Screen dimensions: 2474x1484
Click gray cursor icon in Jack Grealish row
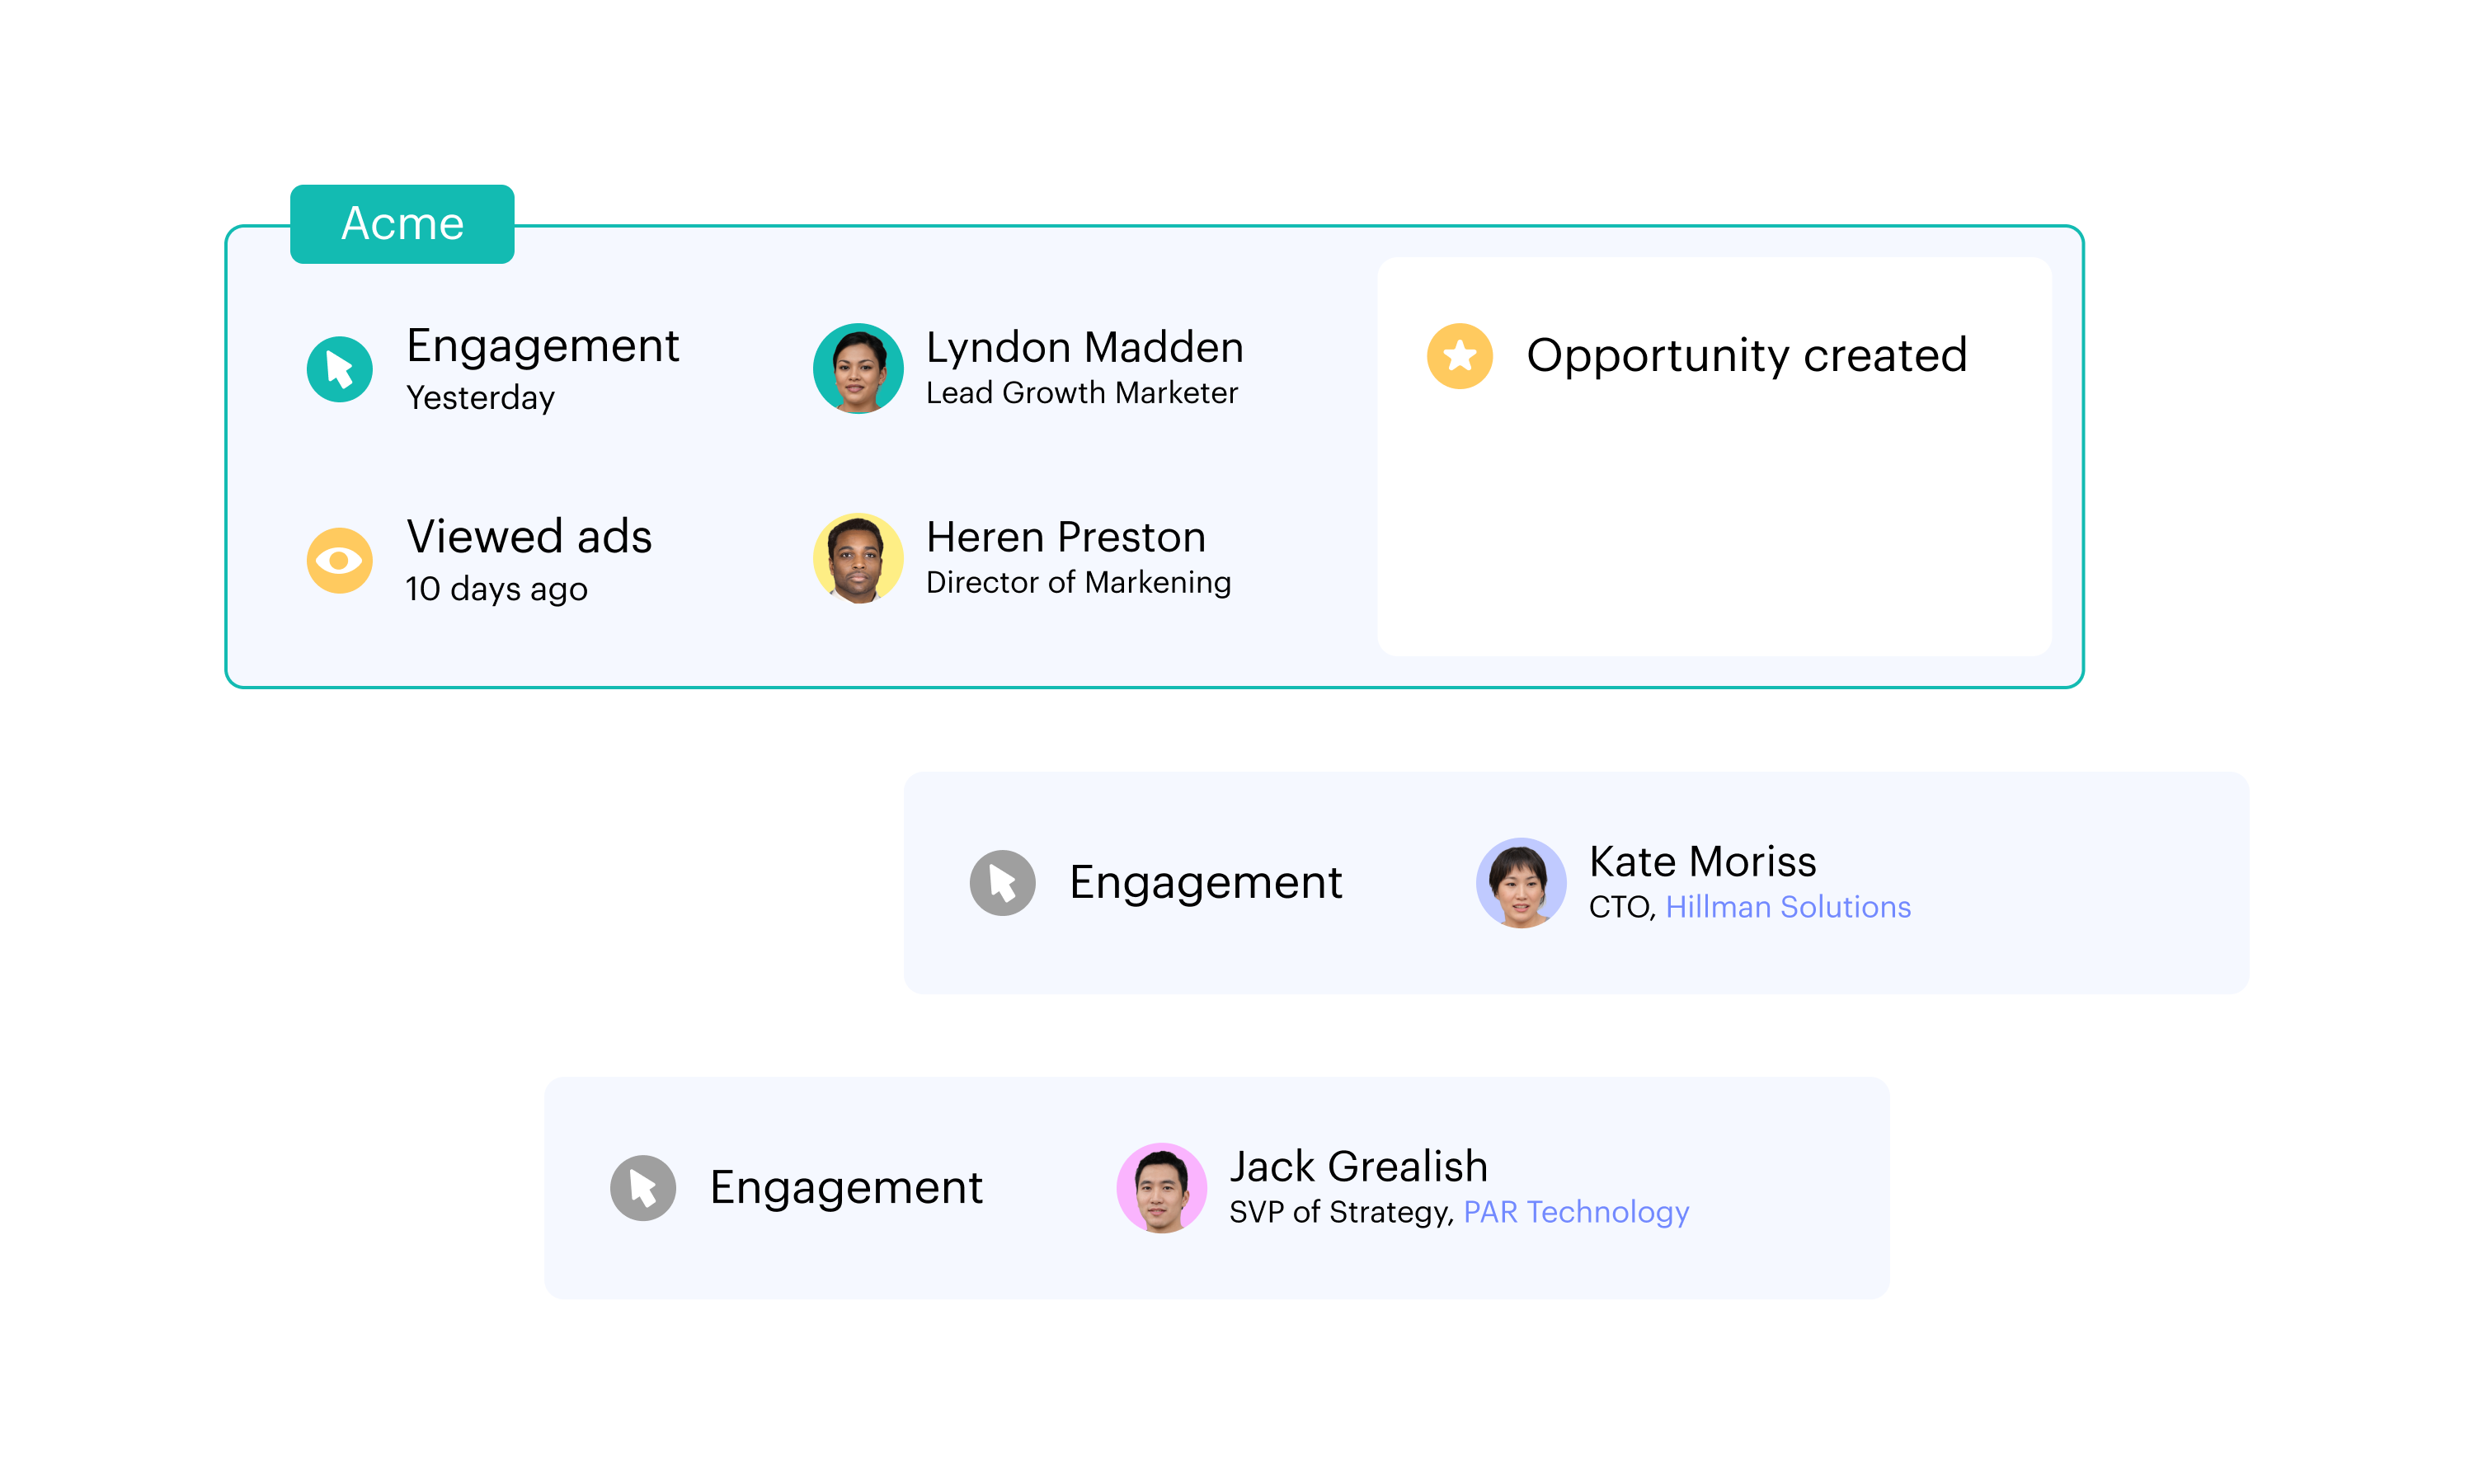(643, 1188)
